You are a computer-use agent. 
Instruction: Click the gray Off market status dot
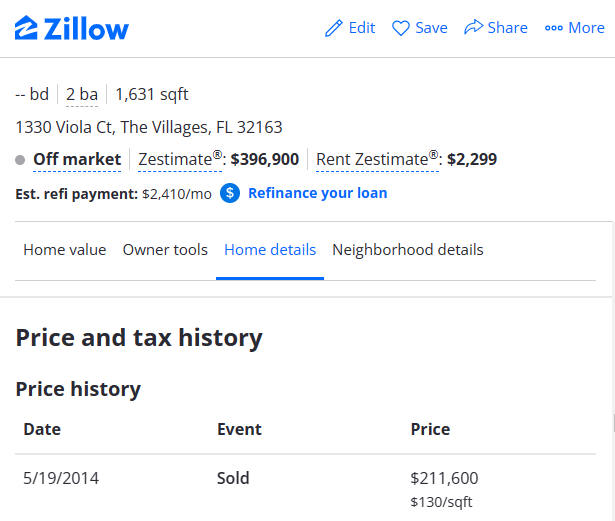pos(20,160)
